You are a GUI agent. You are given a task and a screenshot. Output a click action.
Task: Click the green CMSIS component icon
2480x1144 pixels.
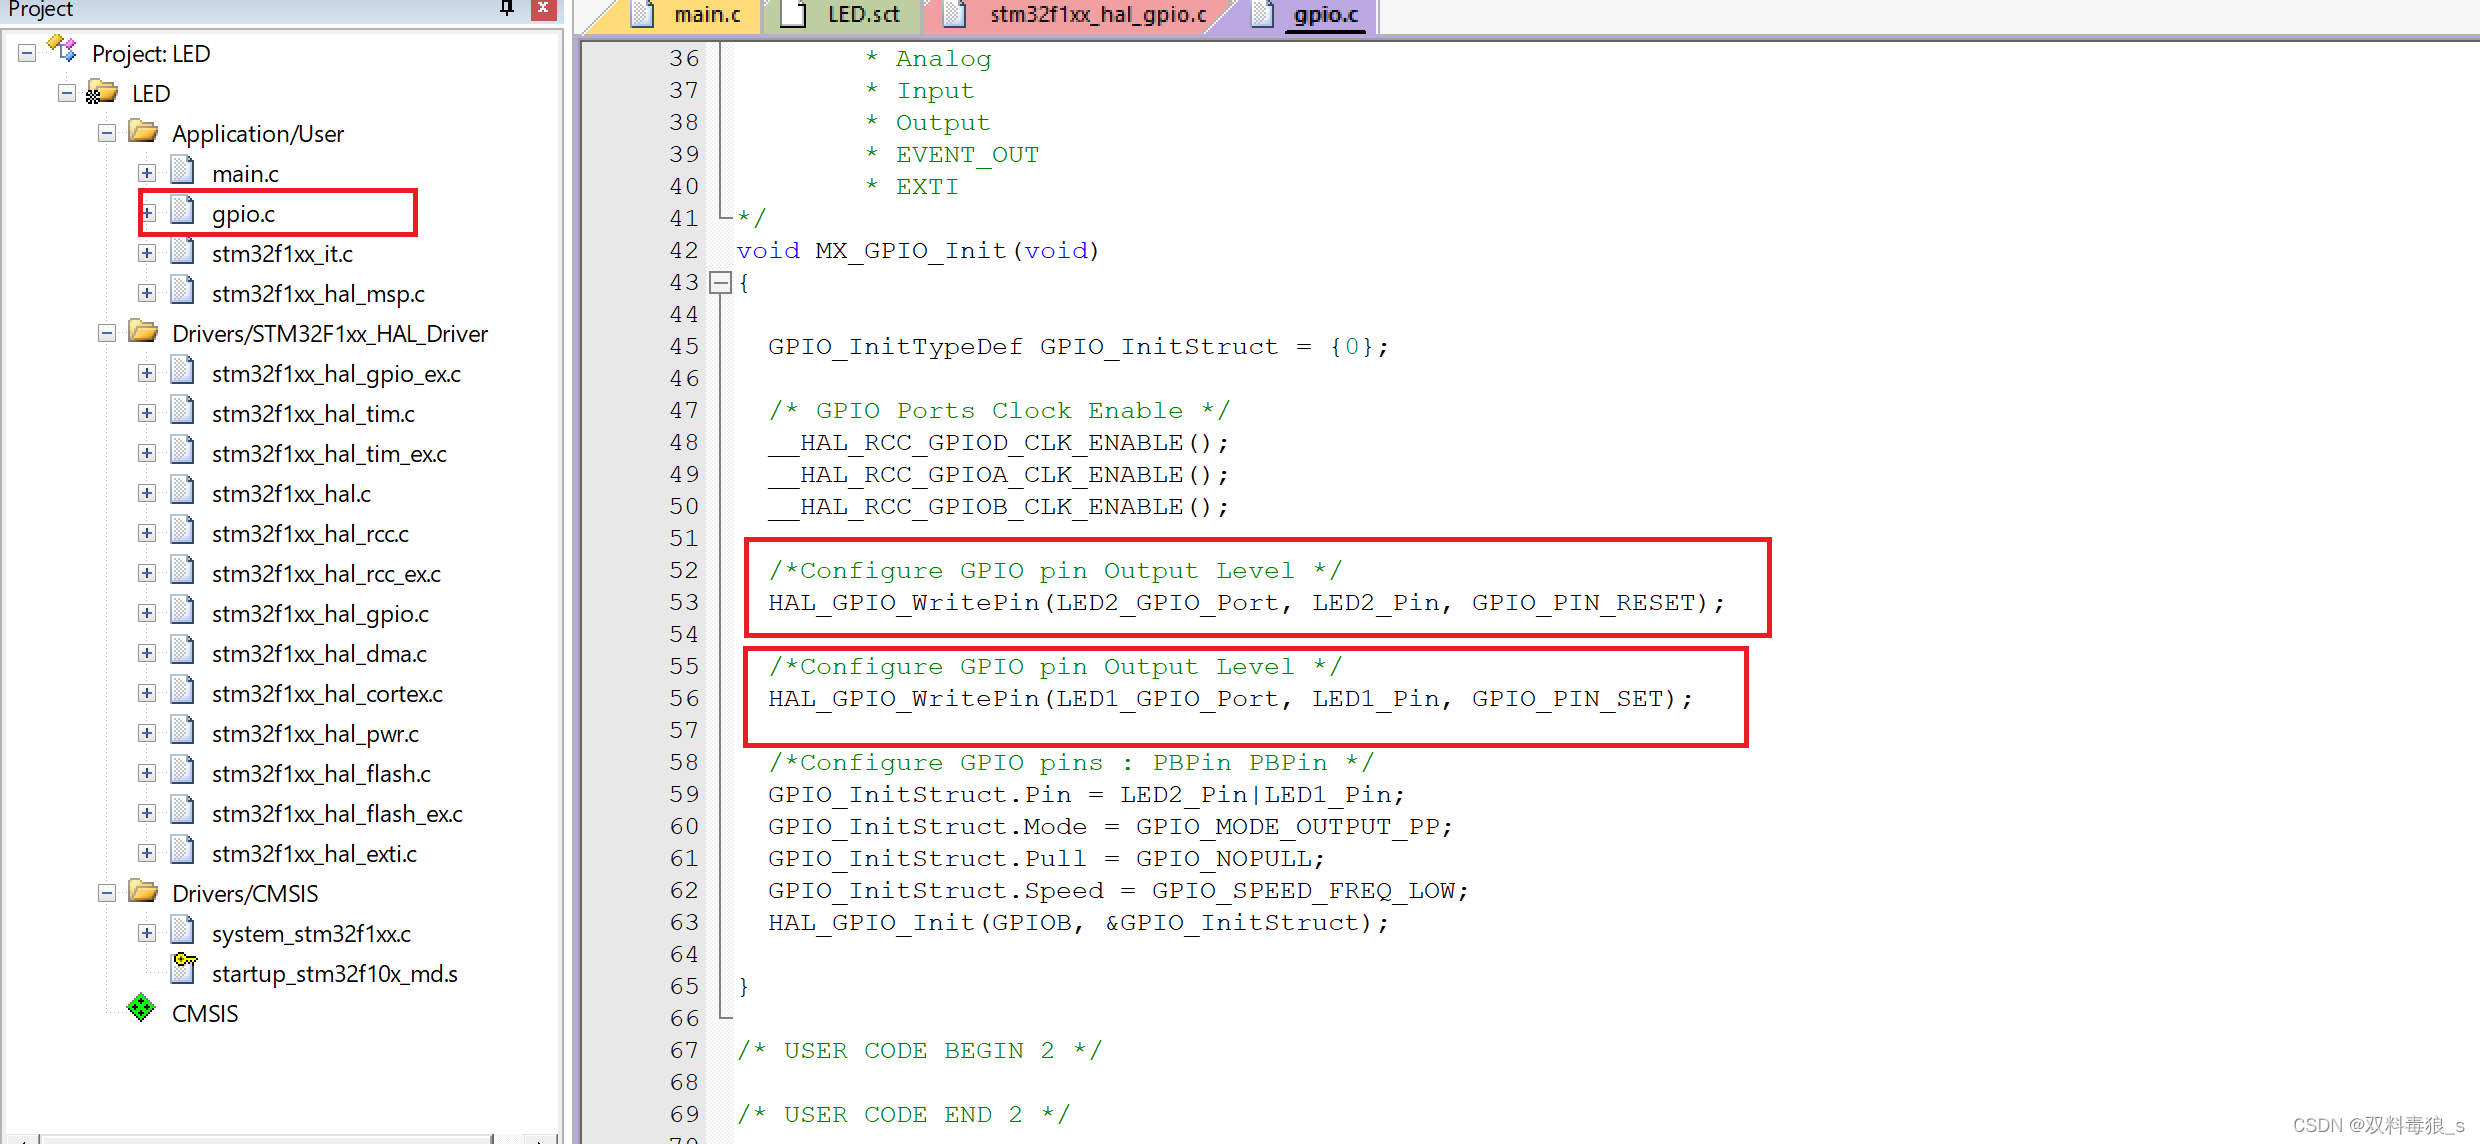tap(141, 1009)
